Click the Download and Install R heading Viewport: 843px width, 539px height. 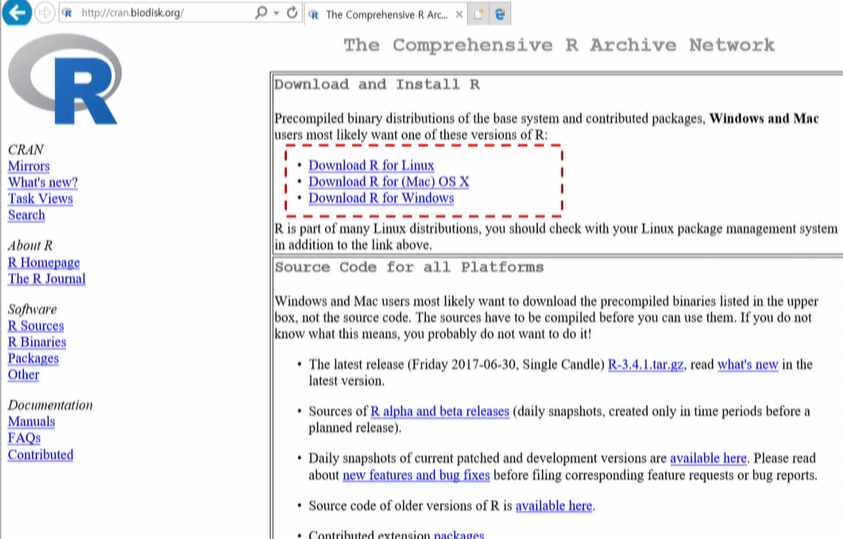click(x=377, y=85)
